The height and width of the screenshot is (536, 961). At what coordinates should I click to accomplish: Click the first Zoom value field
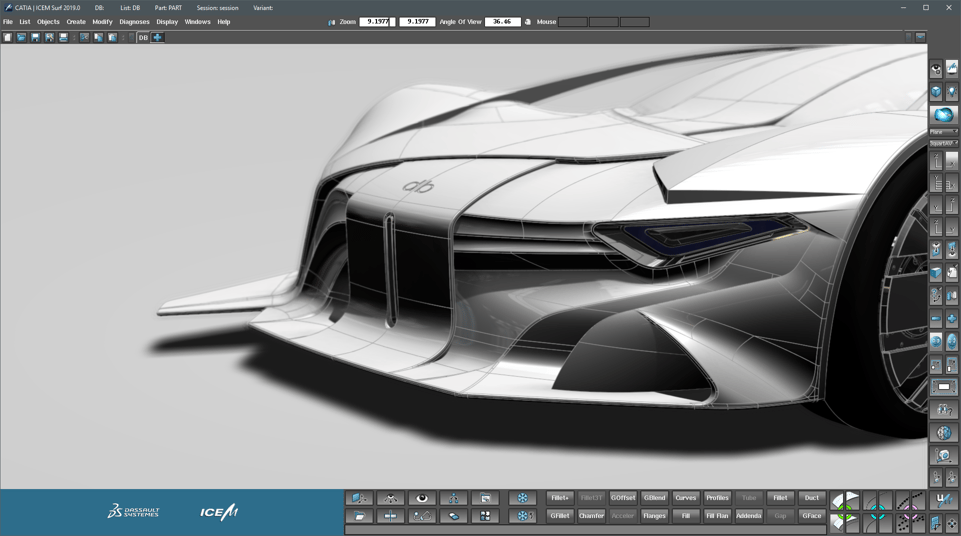coord(377,22)
